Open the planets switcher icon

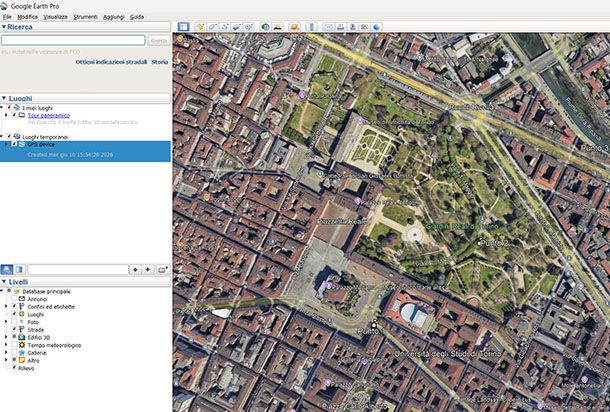point(294,26)
